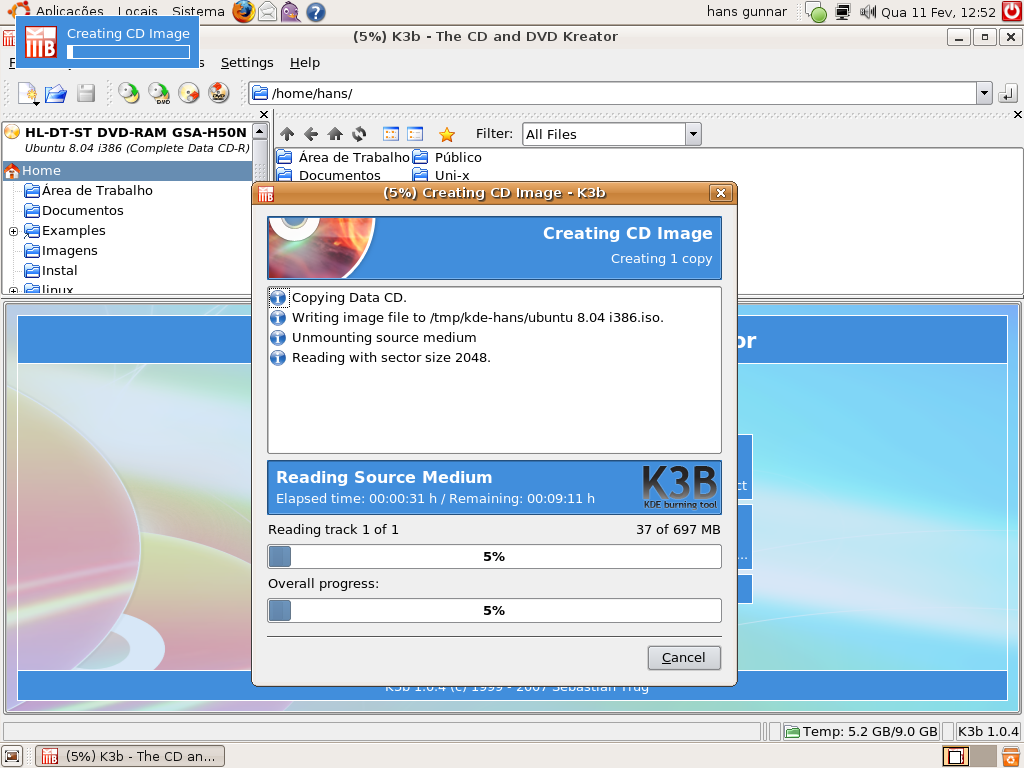Expand the linux folder tree node
1024x768 pixels.
pyautogui.click(x=13, y=290)
